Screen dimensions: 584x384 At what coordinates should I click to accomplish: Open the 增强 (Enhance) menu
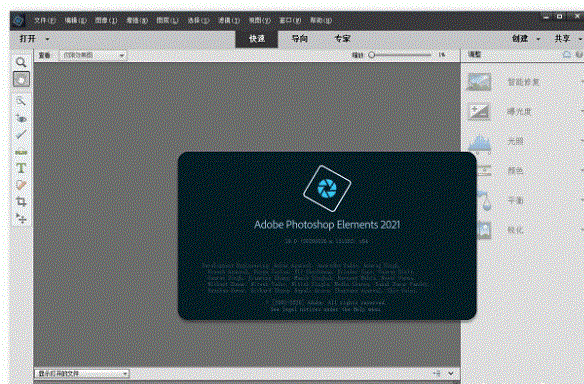(x=137, y=20)
